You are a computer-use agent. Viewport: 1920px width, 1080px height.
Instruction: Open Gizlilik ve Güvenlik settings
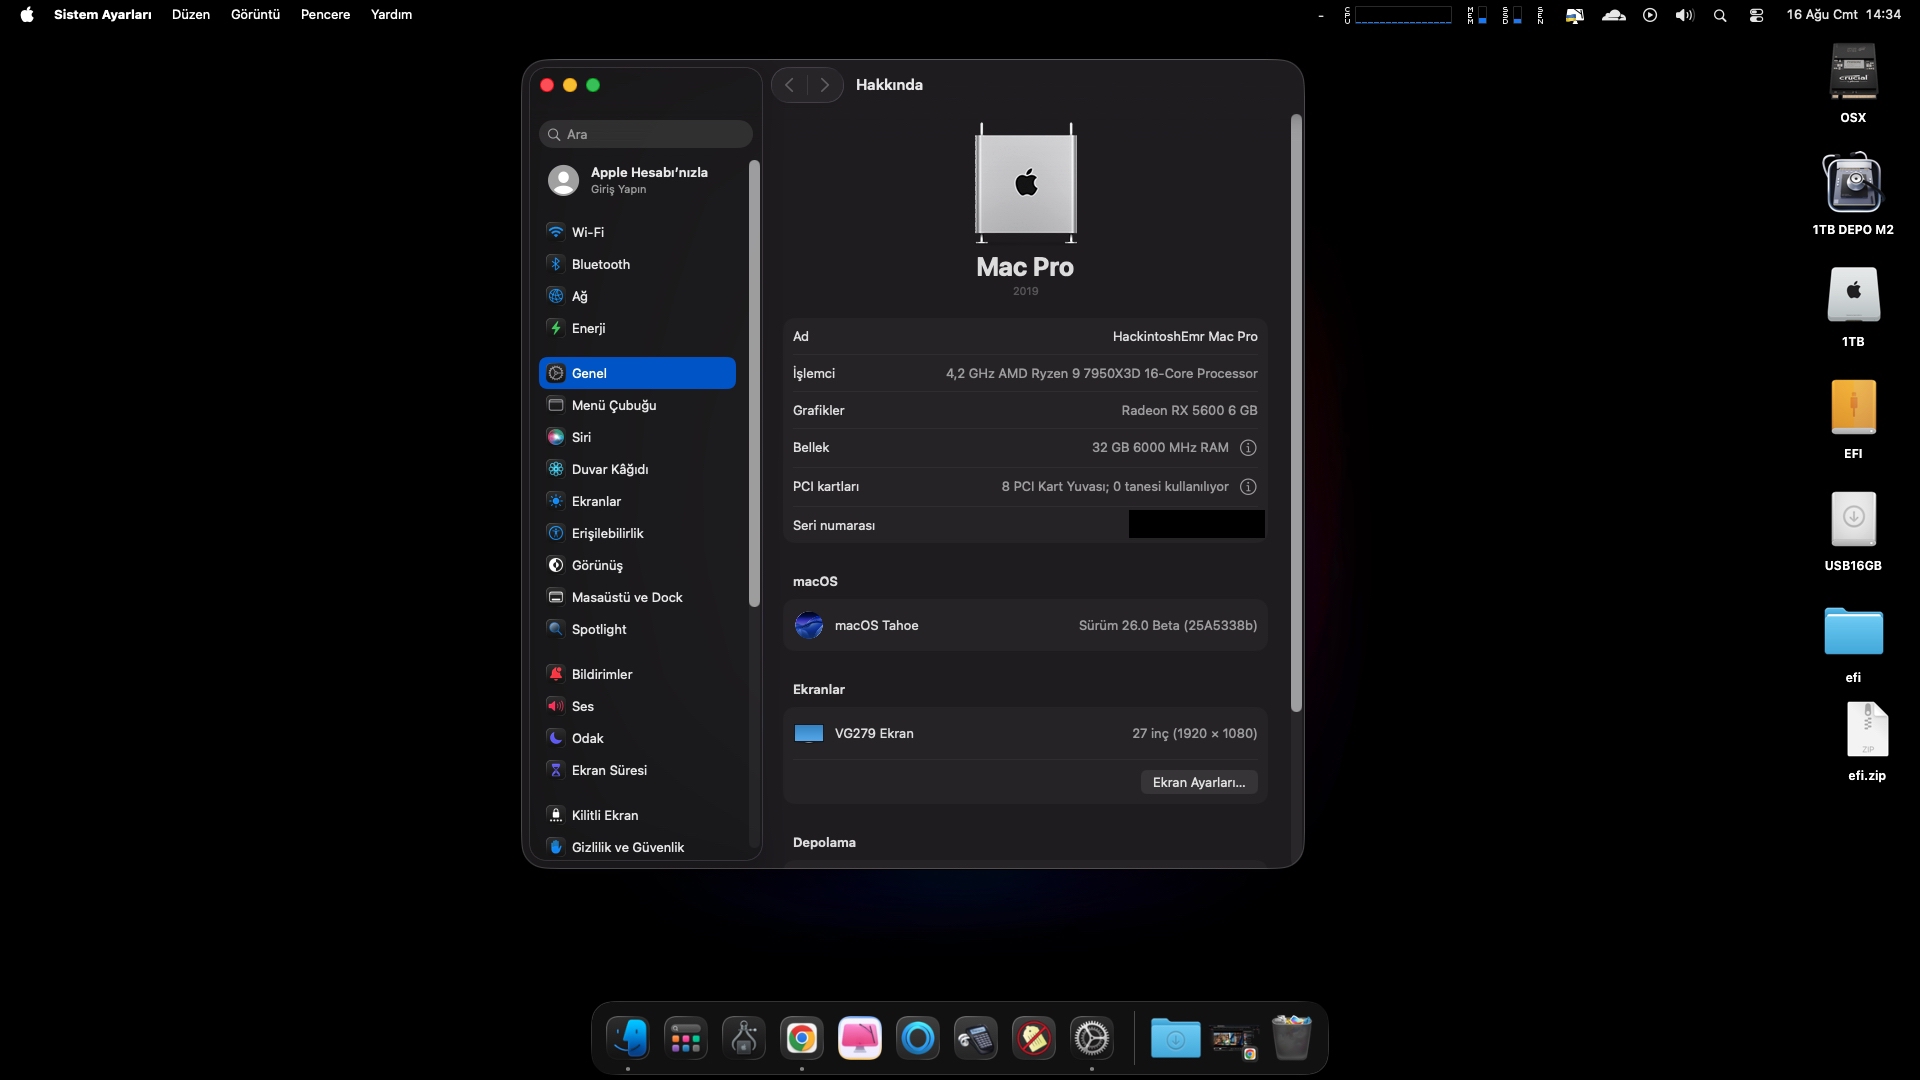click(627, 847)
